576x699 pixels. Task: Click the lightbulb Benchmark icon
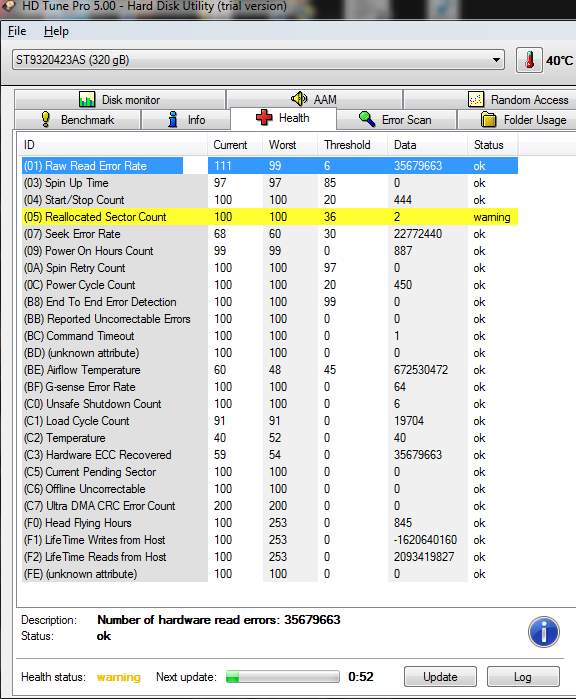(45, 119)
